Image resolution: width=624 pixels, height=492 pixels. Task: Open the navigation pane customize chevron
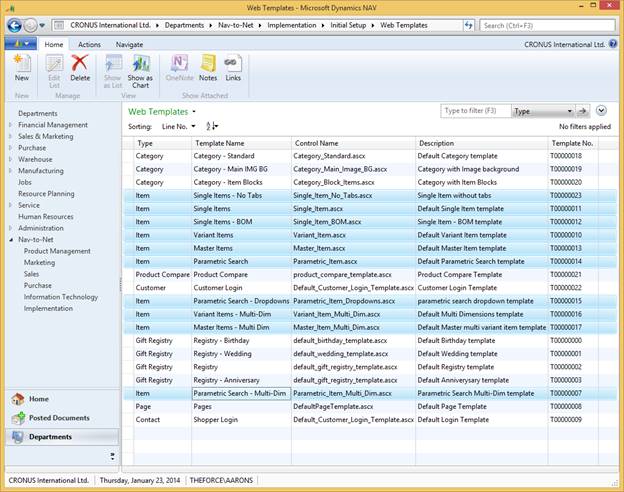(x=113, y=456)
